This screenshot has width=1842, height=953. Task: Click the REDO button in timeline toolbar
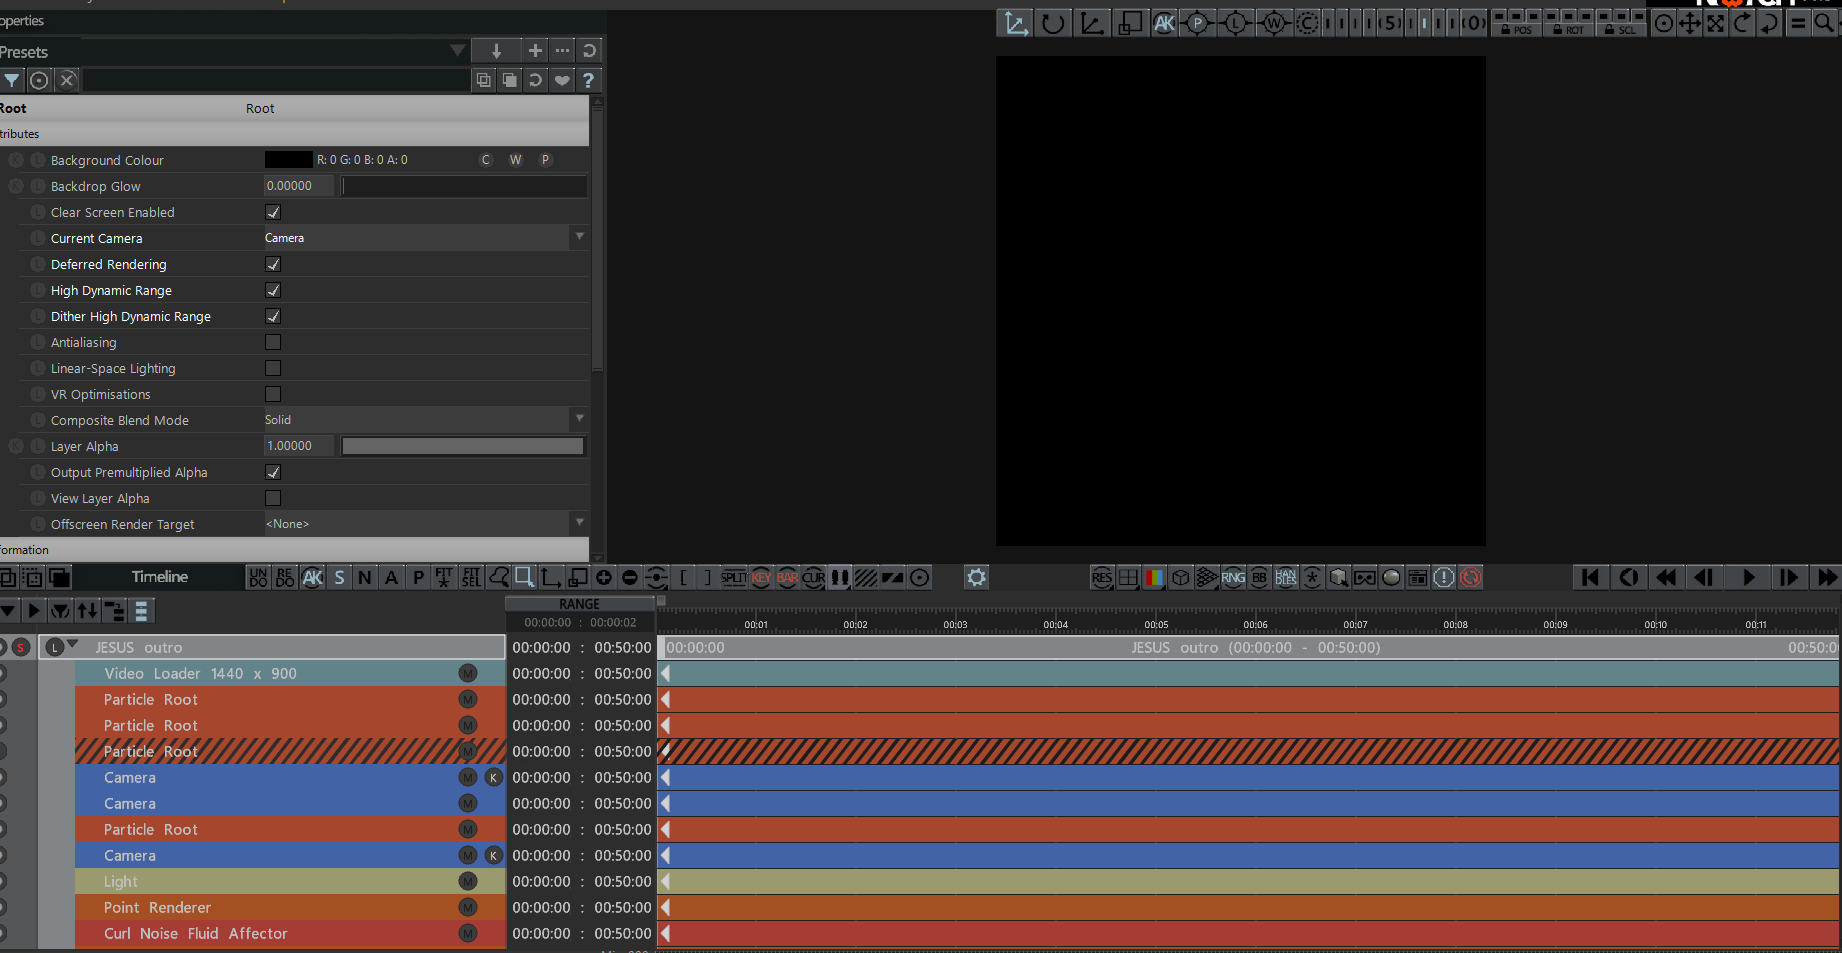coord(285,577)
